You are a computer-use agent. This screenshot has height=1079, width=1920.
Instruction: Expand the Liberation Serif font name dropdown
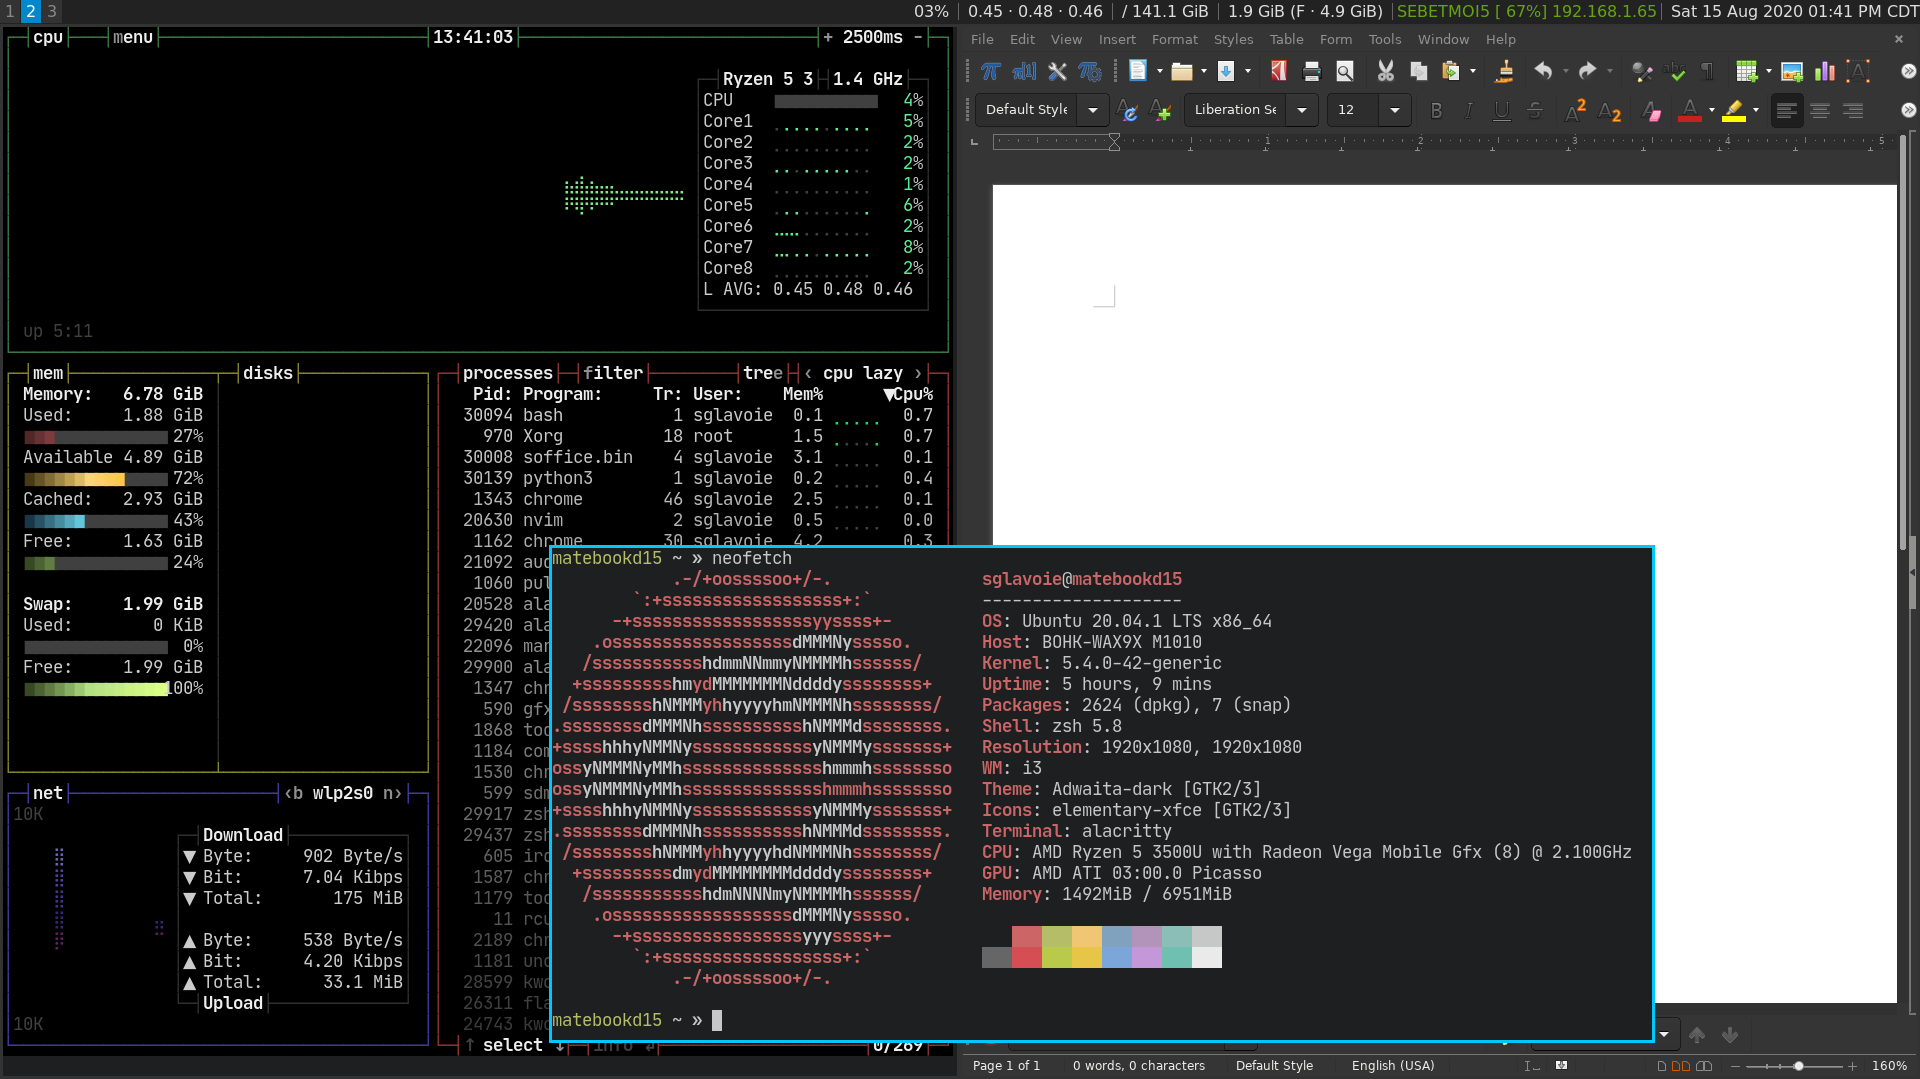(x=1302, y=110)
